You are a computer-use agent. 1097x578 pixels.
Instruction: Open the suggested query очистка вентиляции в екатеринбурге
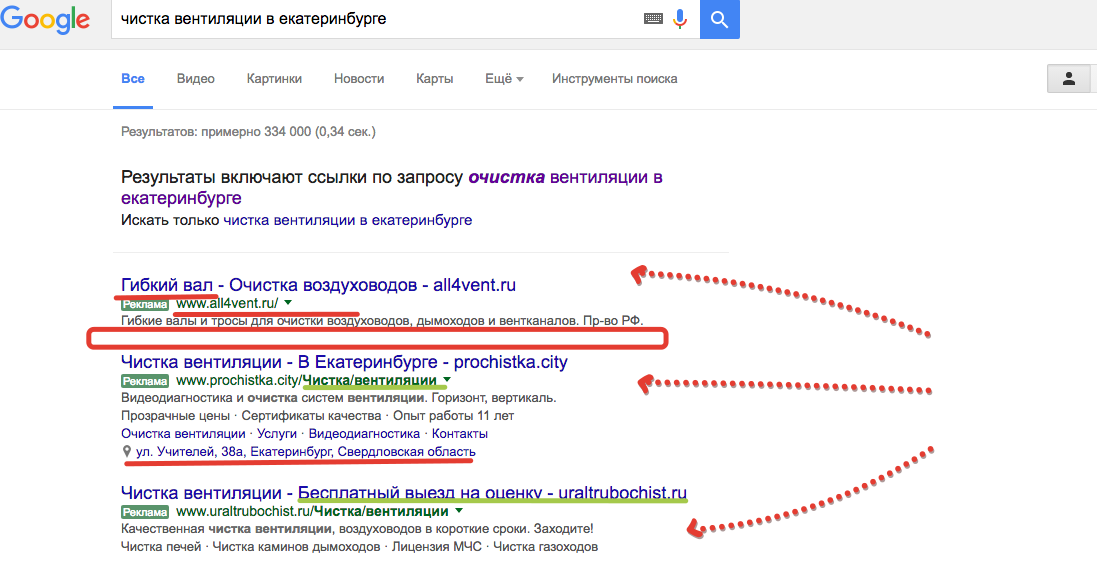pyautogui.click(x=392, y=188)
